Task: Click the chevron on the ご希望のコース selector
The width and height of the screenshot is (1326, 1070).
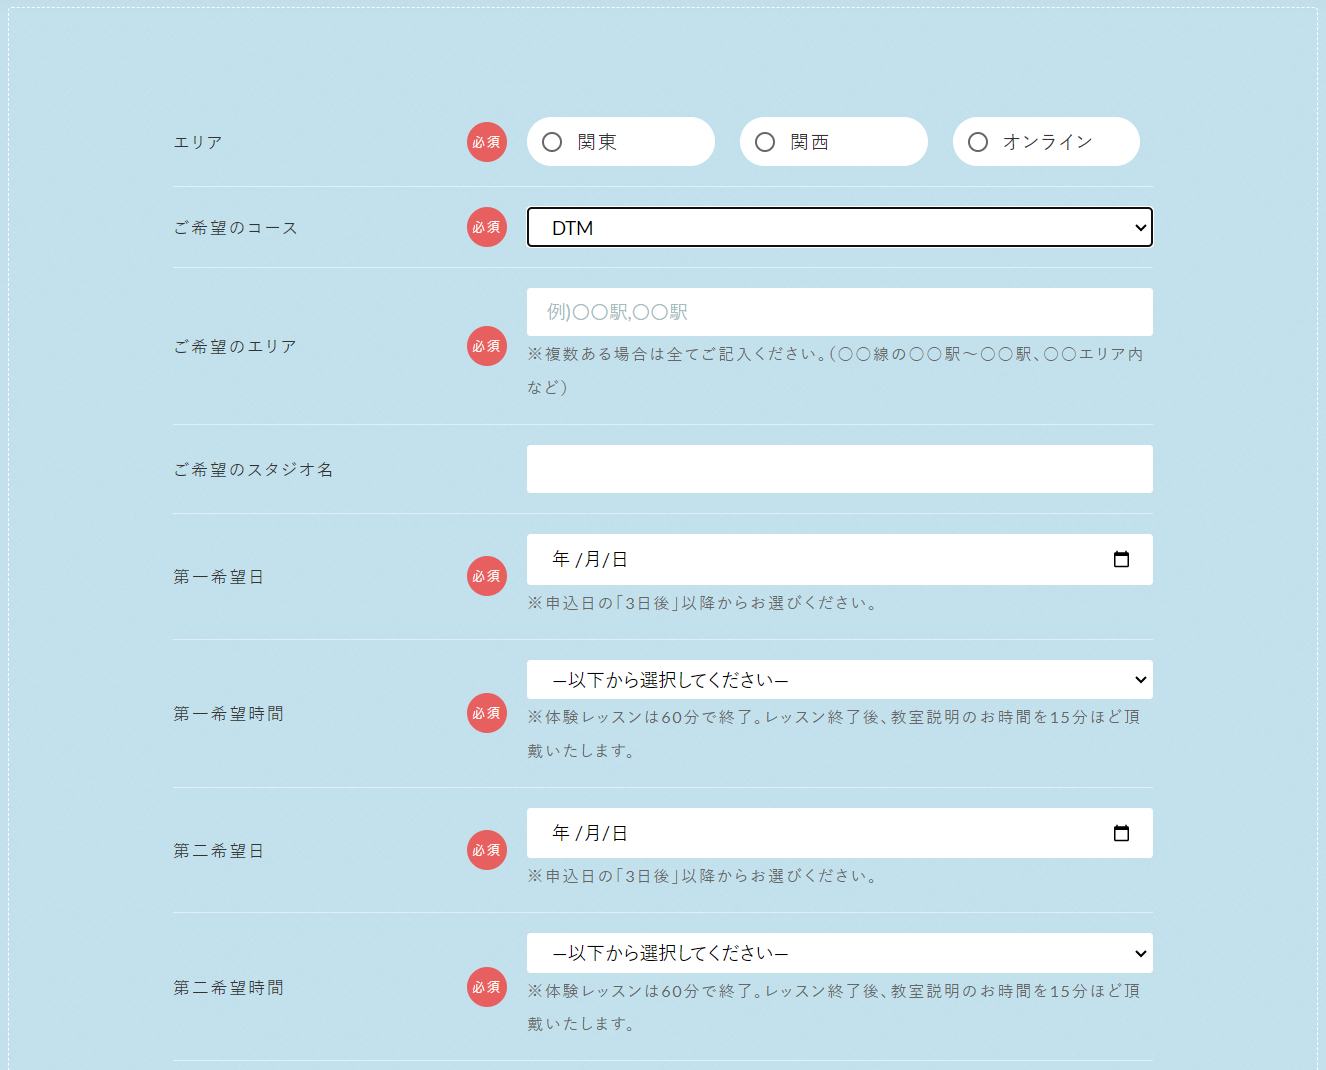Action: (1140, 227)
